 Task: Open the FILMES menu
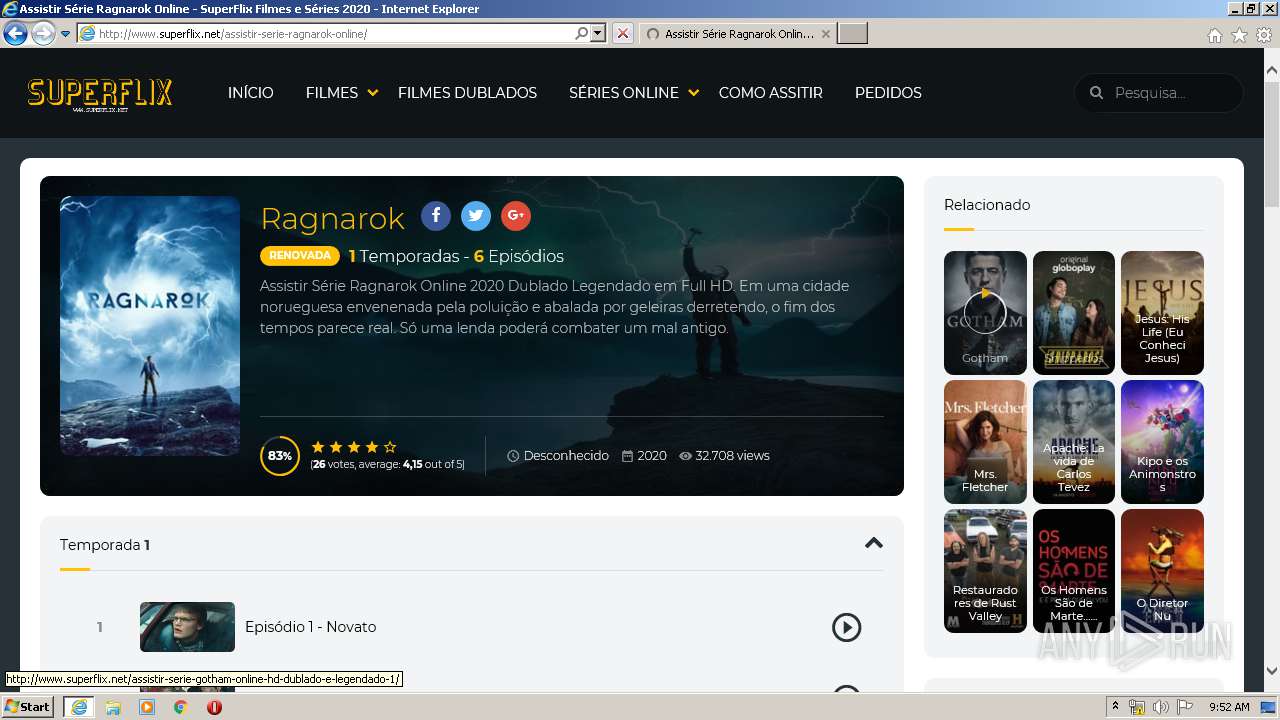point(332,93)
